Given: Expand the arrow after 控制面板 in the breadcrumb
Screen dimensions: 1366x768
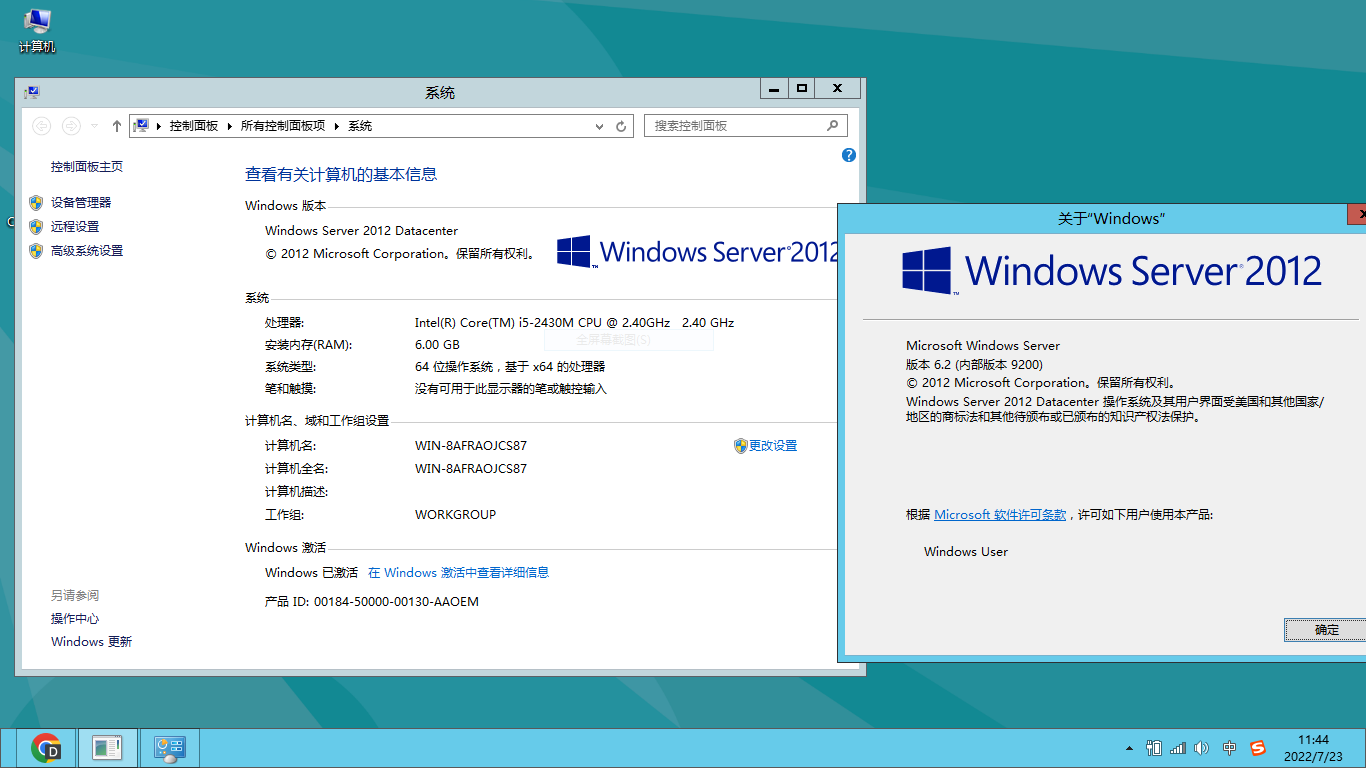Looking at the screenshot, I should 230,126.
